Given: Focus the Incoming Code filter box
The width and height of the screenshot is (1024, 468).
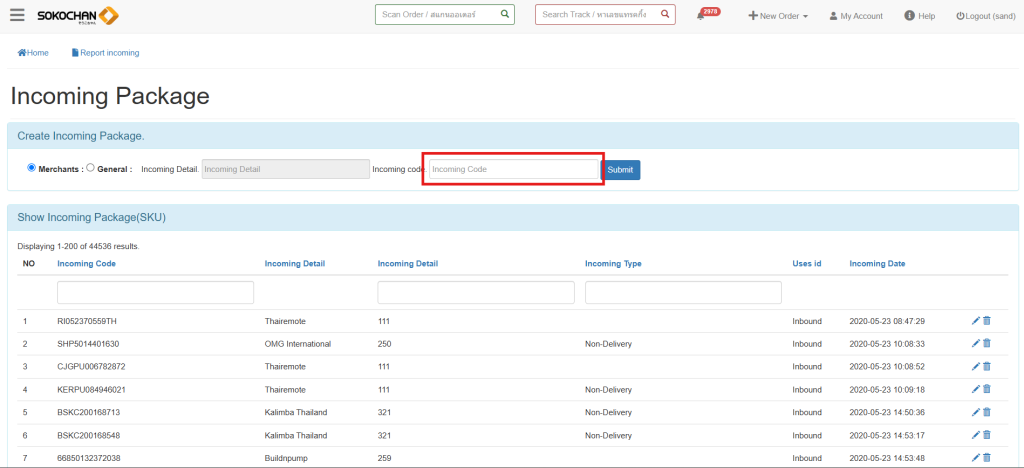Looking at the screenshot, I should coord(155,292).
